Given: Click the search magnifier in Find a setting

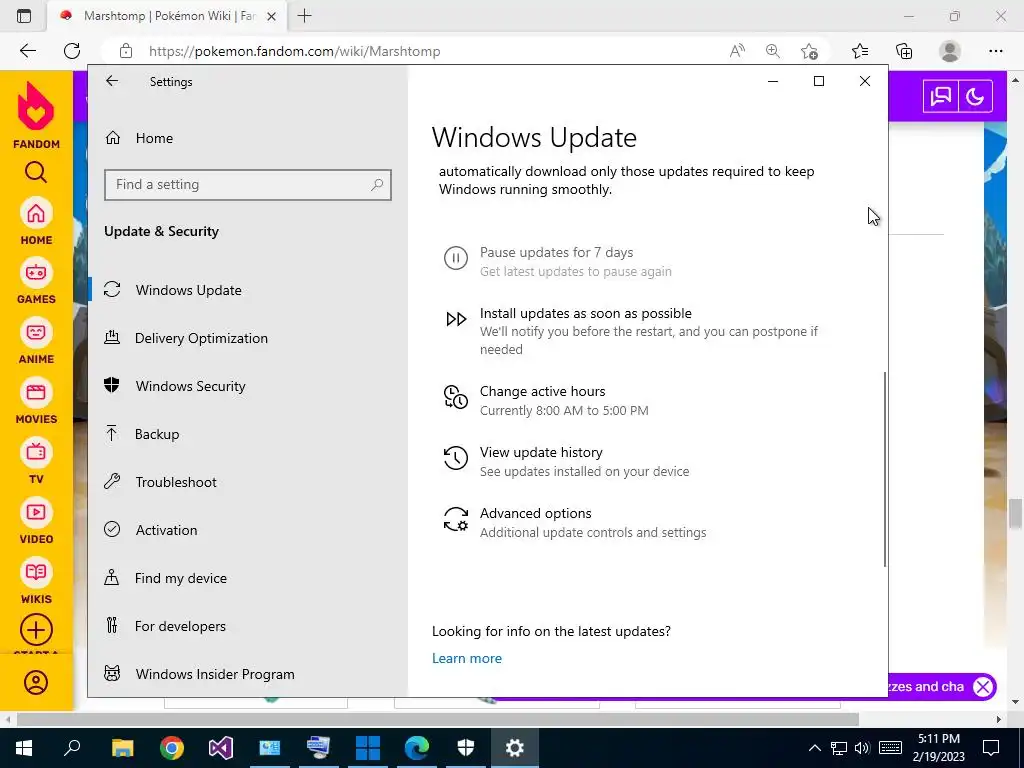Looking at the screenshot, I should [x=377, y=185].
